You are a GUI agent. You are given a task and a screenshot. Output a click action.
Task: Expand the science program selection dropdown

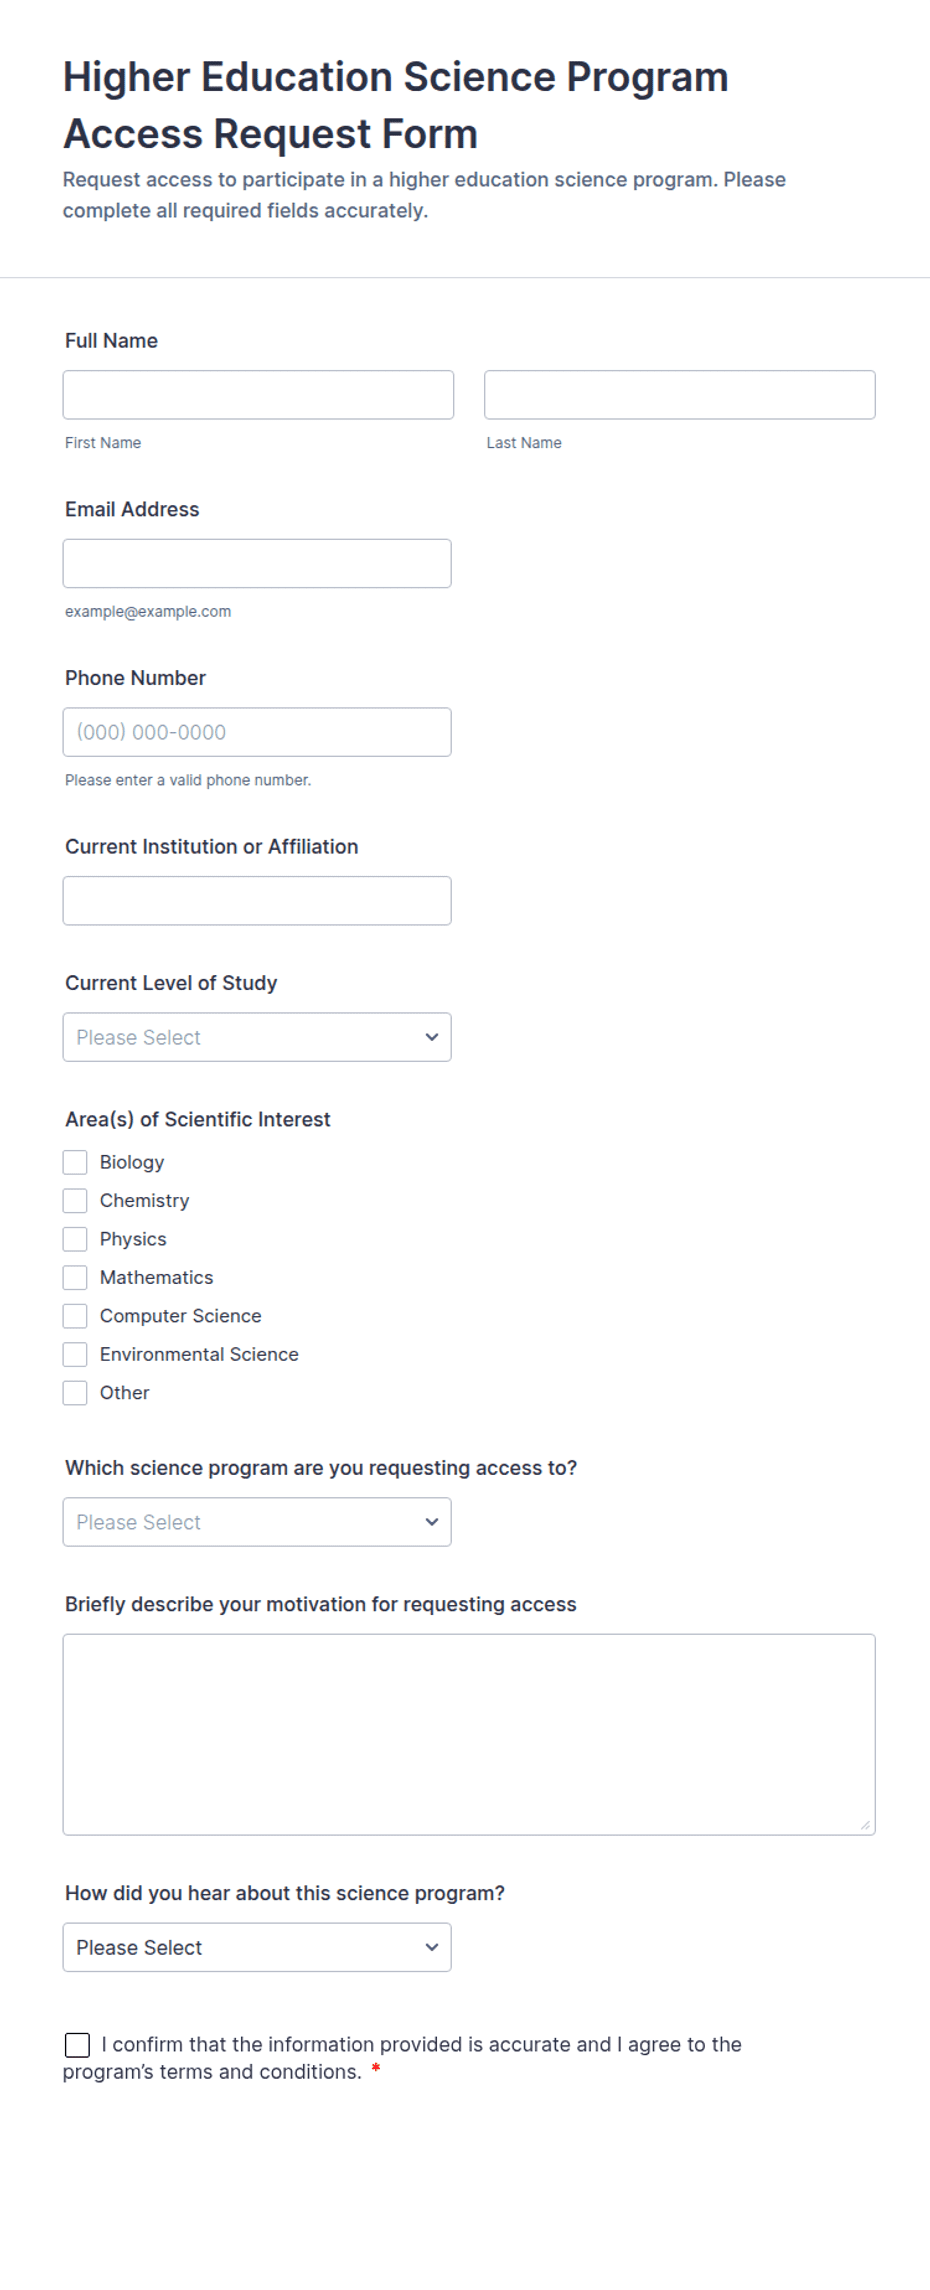pyautogui.click(x=257, y=1522)
